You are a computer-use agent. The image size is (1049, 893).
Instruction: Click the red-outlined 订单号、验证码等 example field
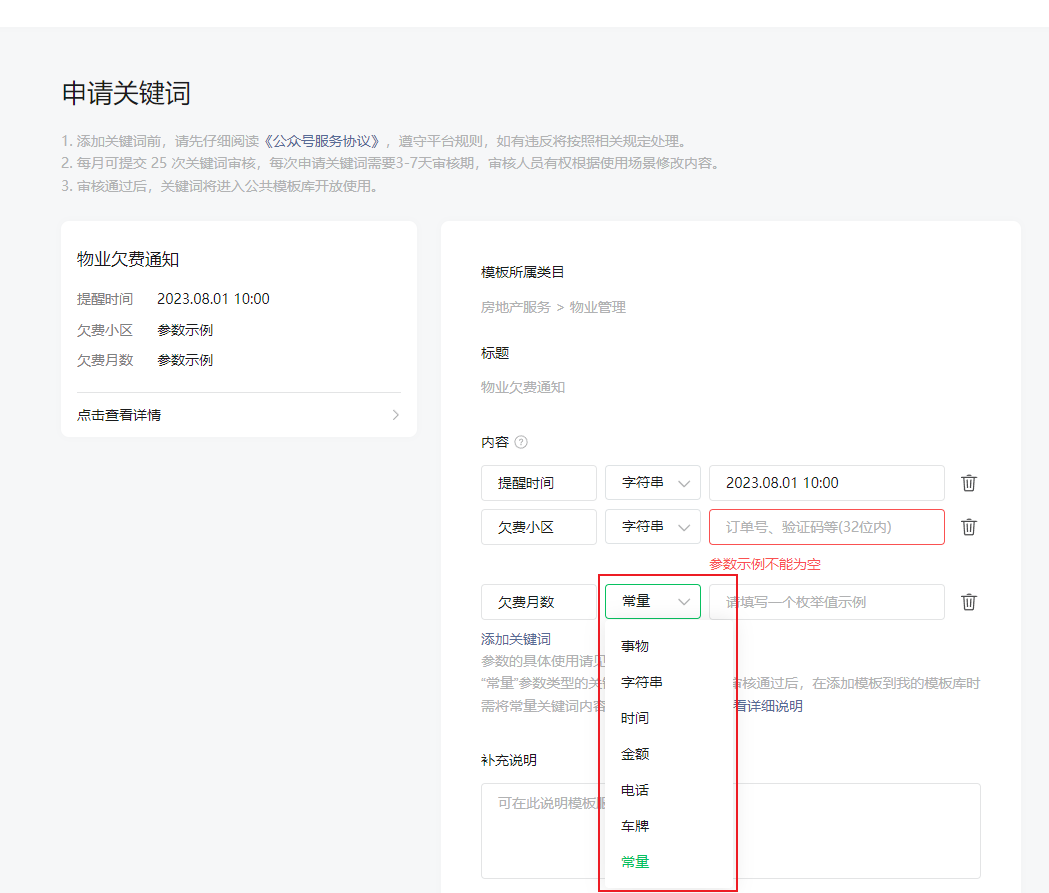[827, 527]
